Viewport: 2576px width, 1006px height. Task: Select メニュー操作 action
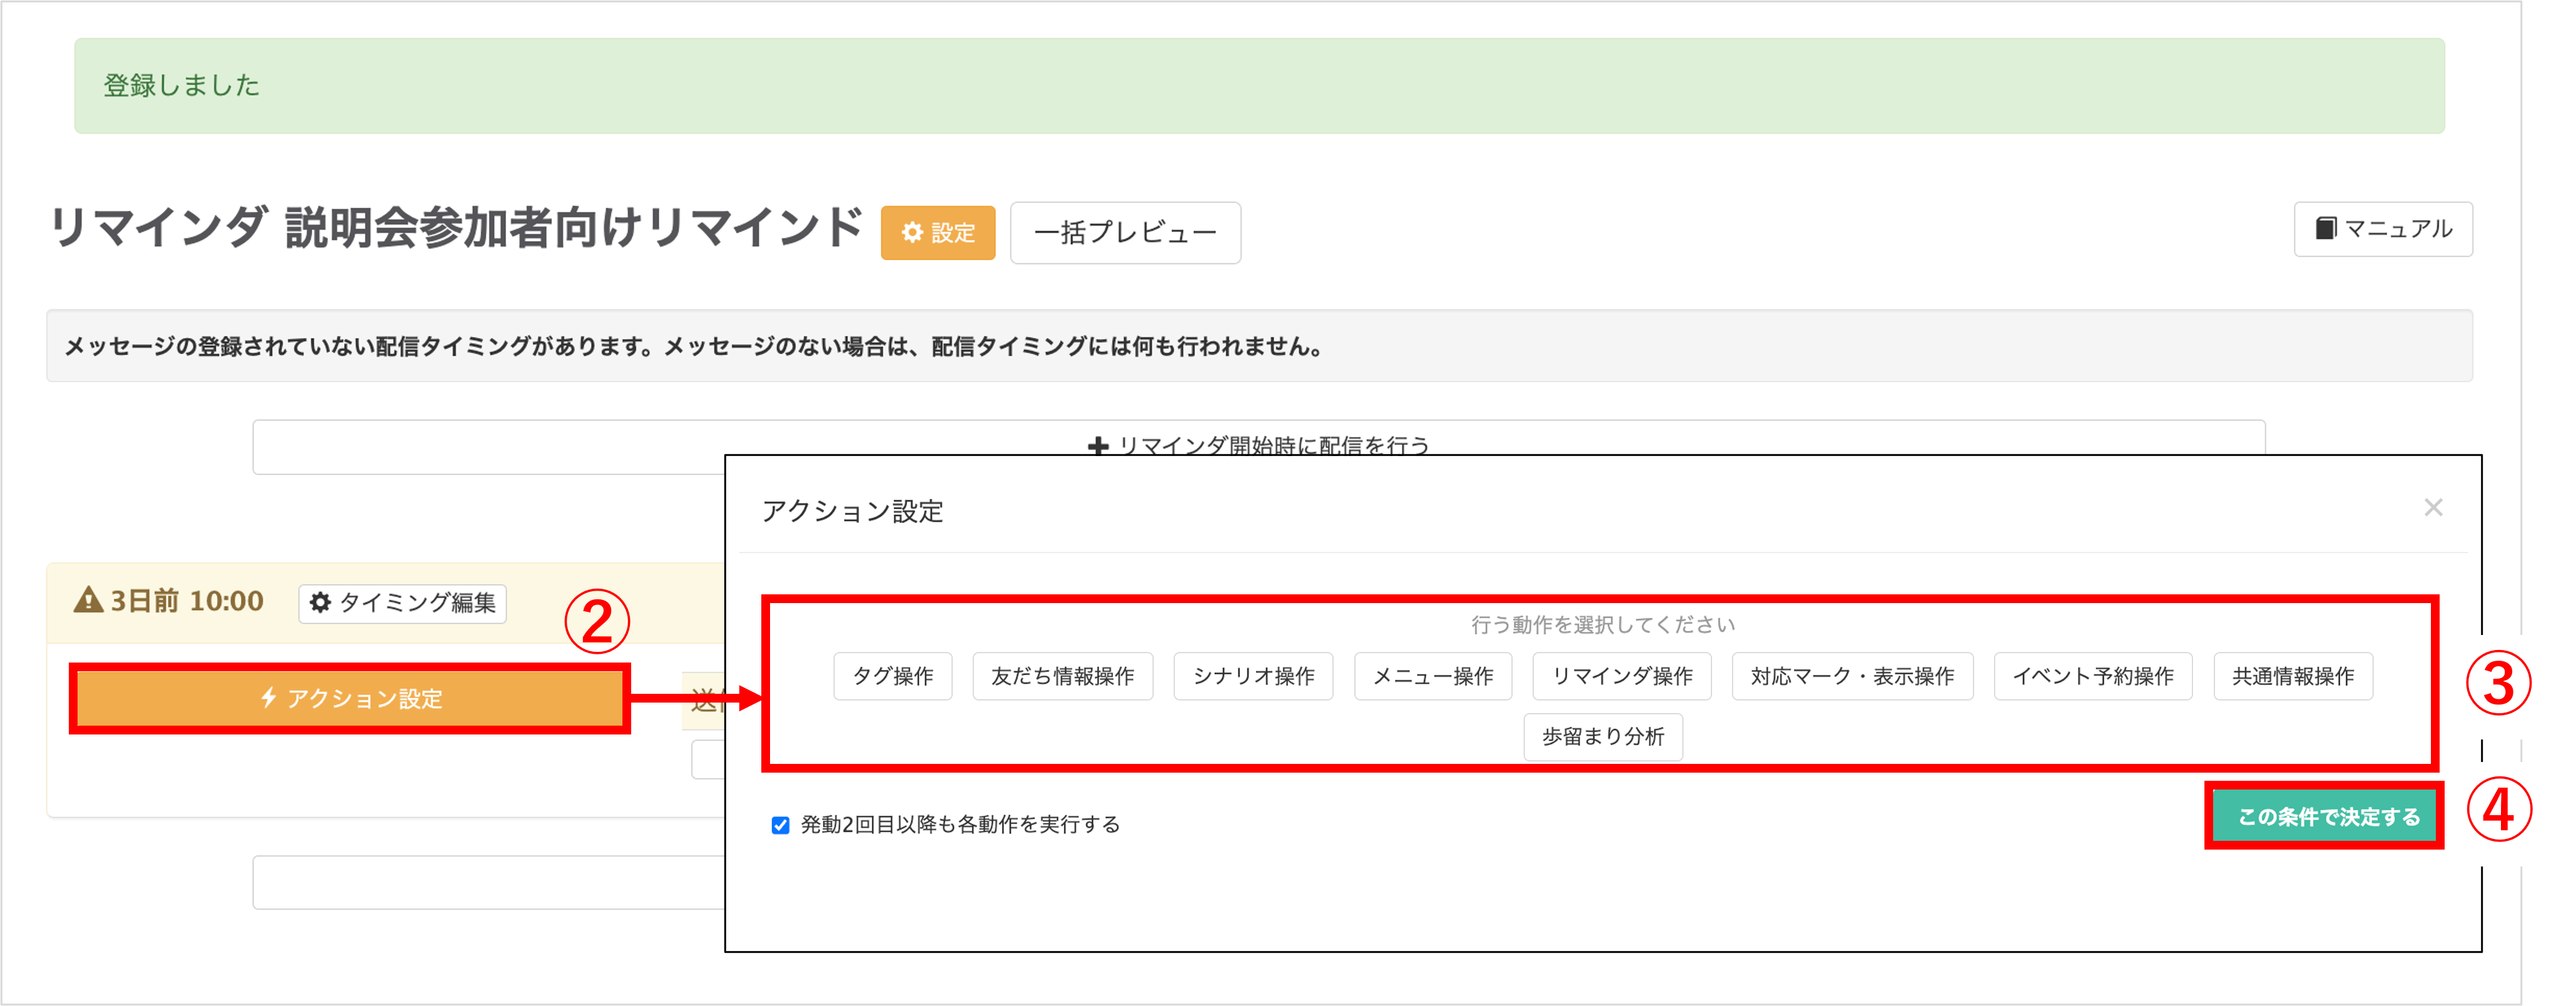(x=1433, y=676)
